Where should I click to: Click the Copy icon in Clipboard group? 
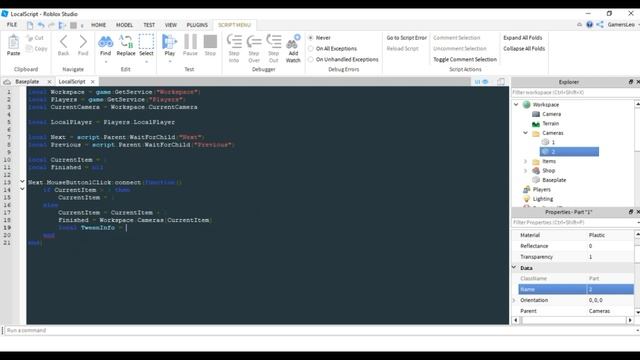(29, 49)
